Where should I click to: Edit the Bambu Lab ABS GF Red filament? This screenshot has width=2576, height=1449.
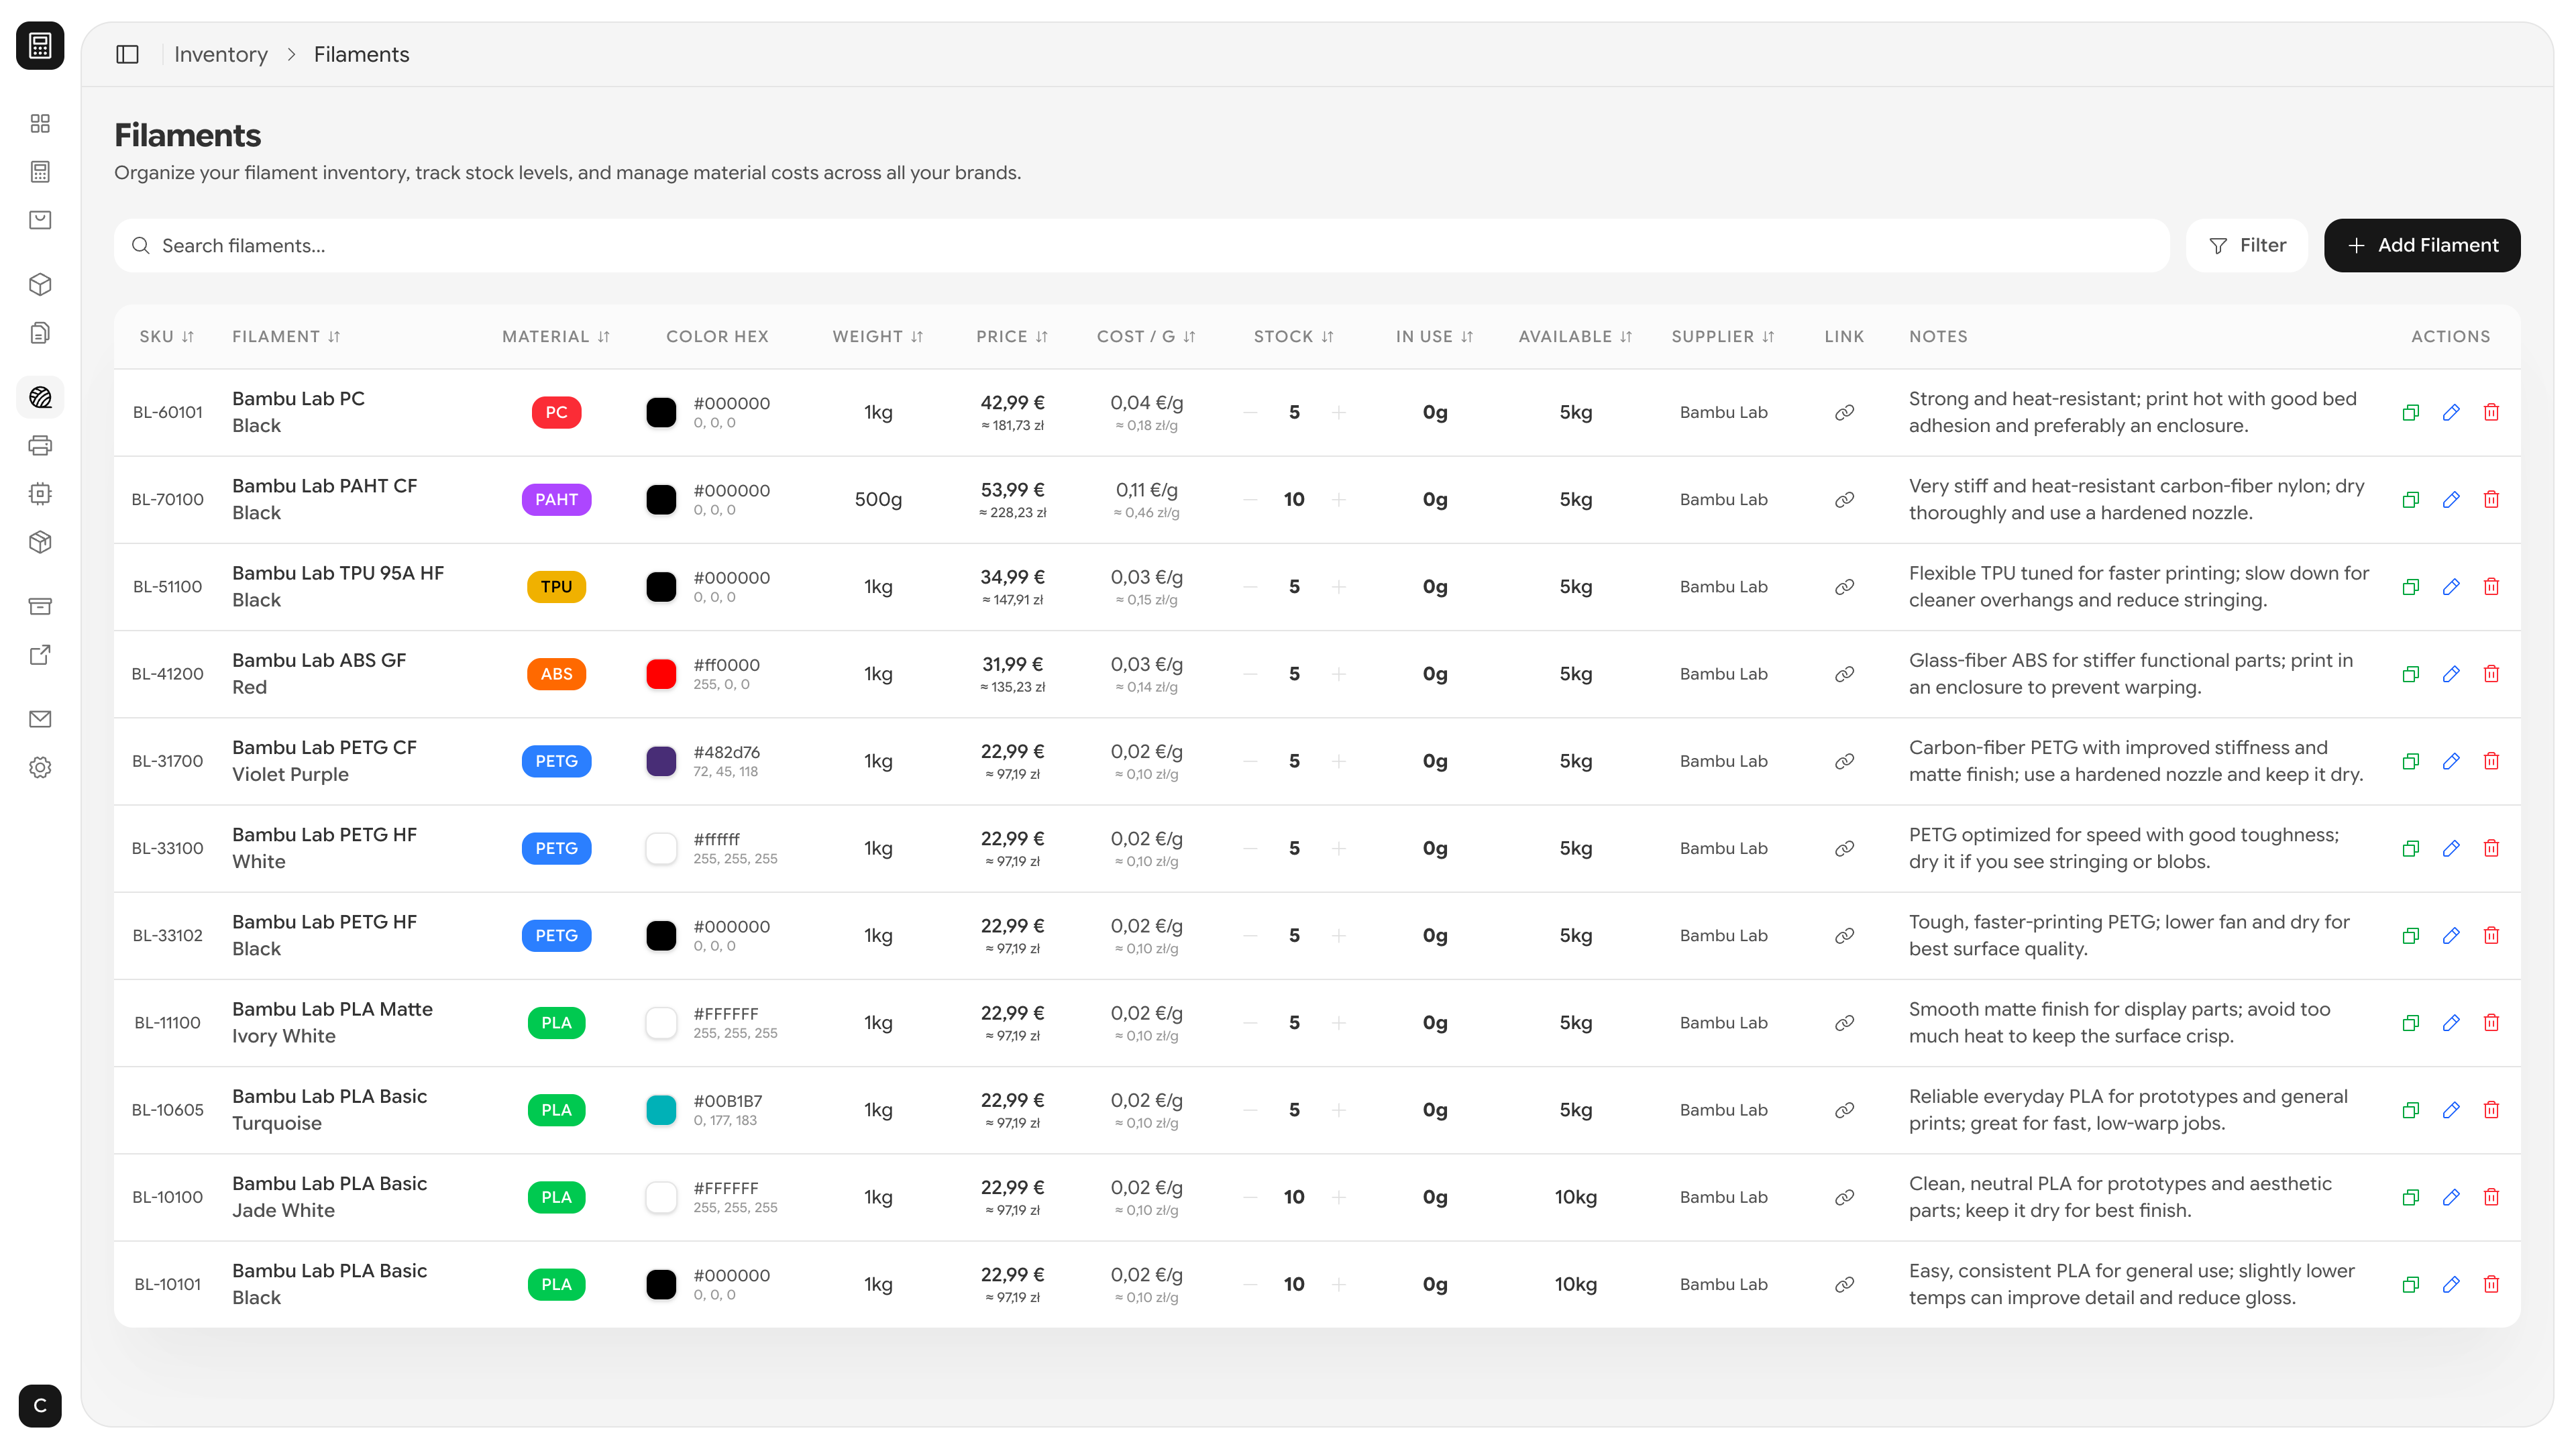(x=2451, y=673)
